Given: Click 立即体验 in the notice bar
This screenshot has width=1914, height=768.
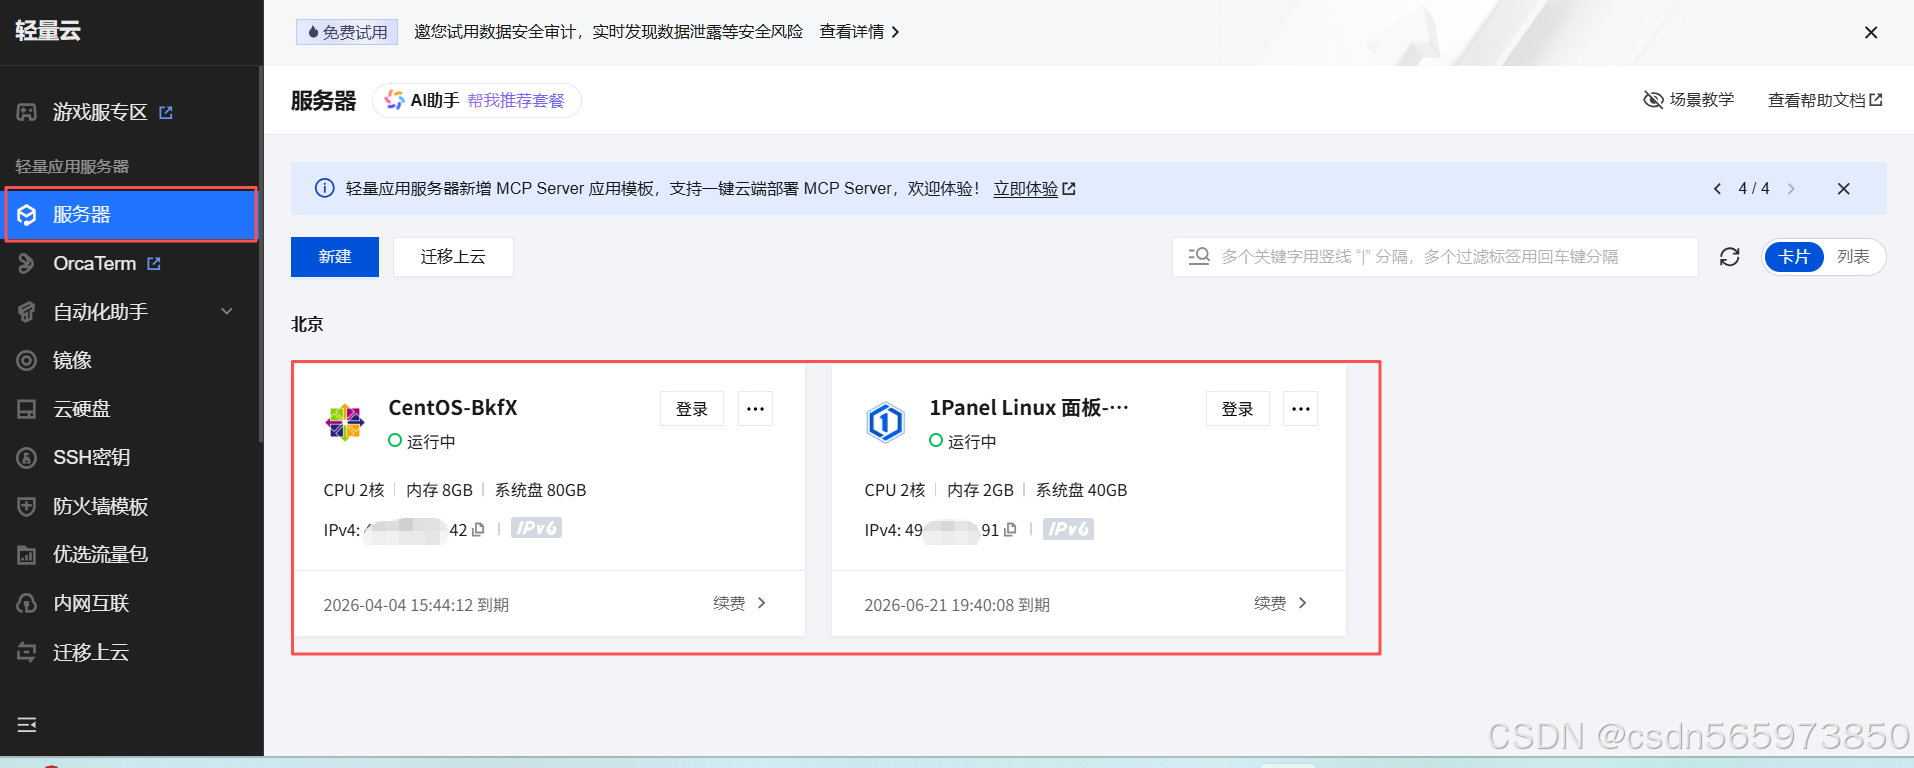Looking at the screenshot, I should [1034, 188].
